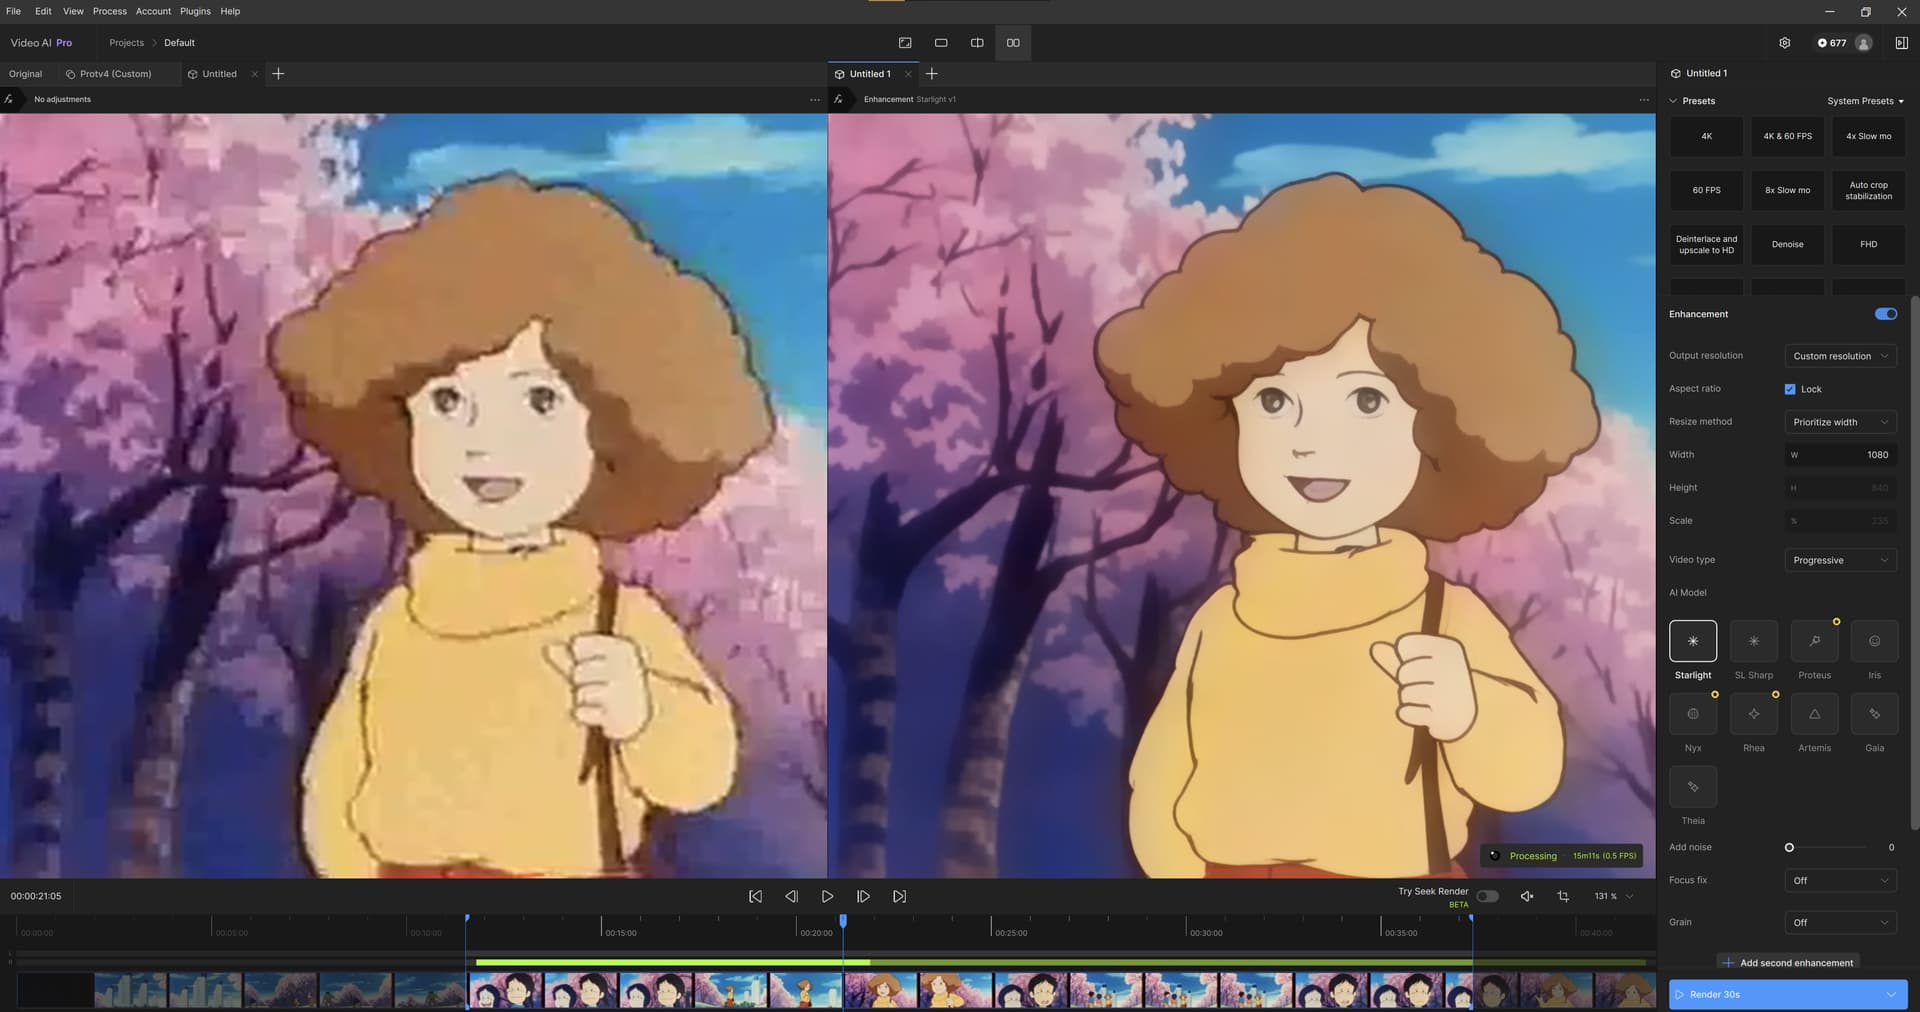Open the System Presets dropdown
The height and width of the screenshot is (1012, 1920).
[x=1865, y=101]
